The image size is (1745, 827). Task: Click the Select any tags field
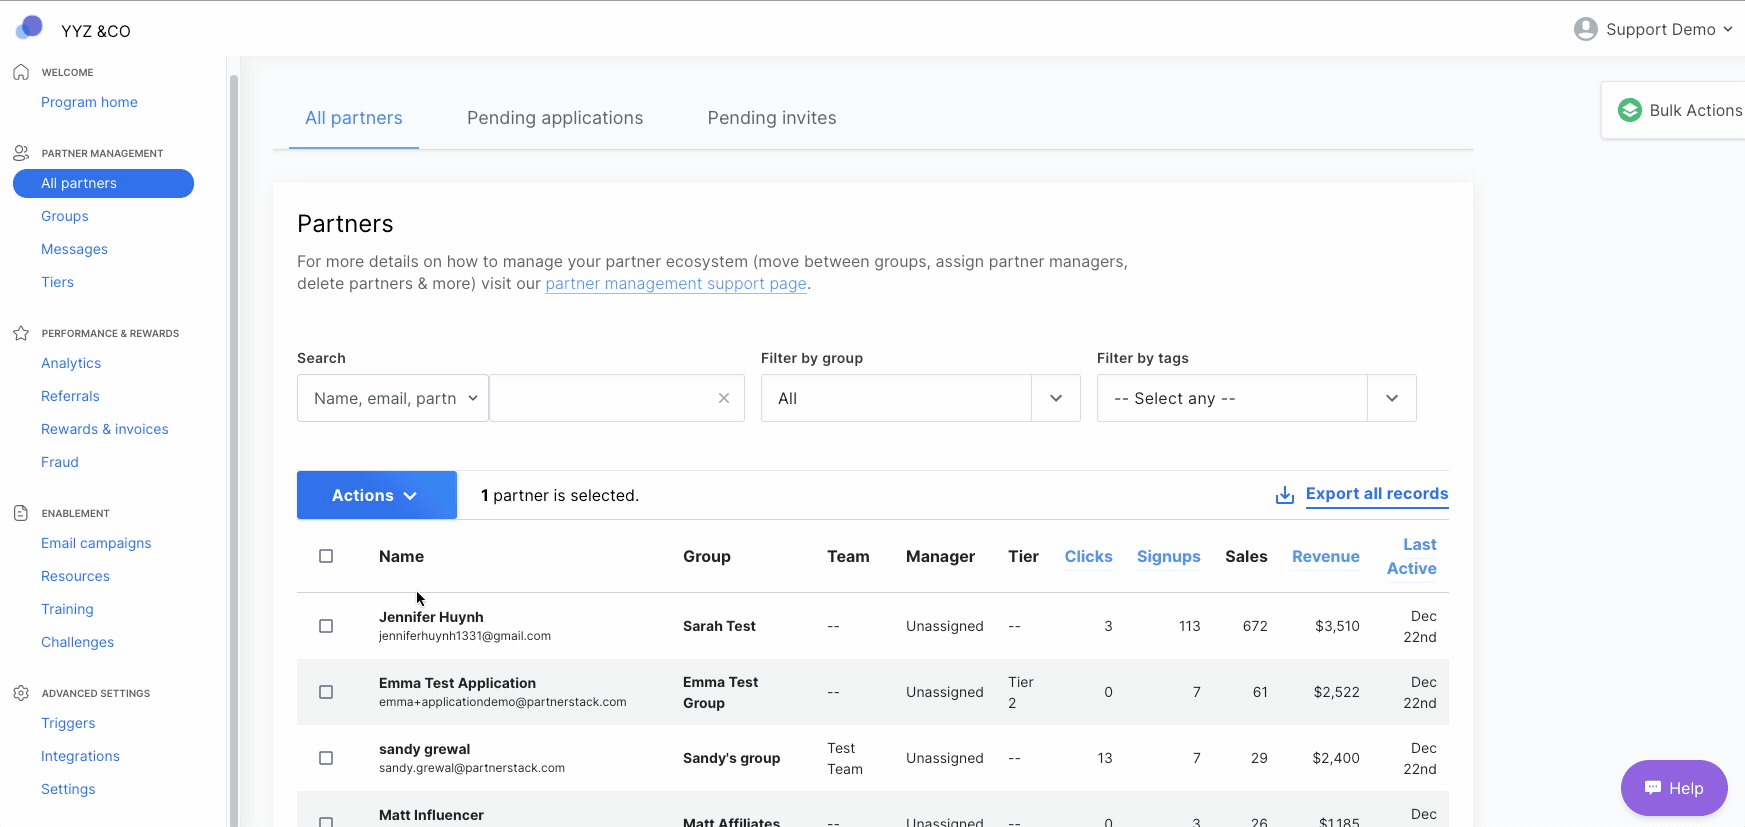coord(1232,398)
